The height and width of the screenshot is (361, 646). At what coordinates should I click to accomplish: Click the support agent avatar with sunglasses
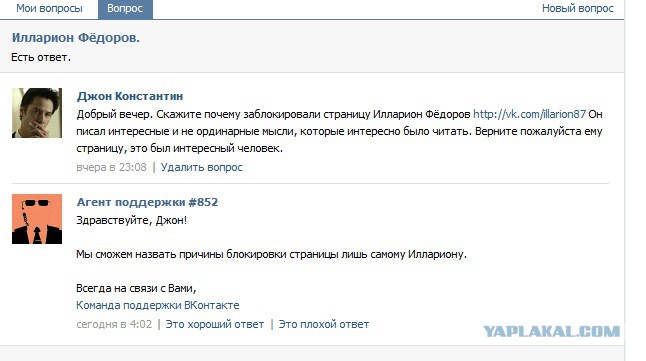(37, 219)
